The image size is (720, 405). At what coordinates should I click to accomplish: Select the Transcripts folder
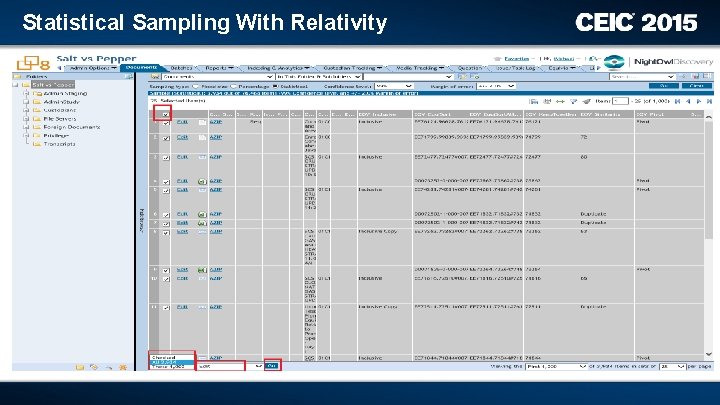point(60,144)
